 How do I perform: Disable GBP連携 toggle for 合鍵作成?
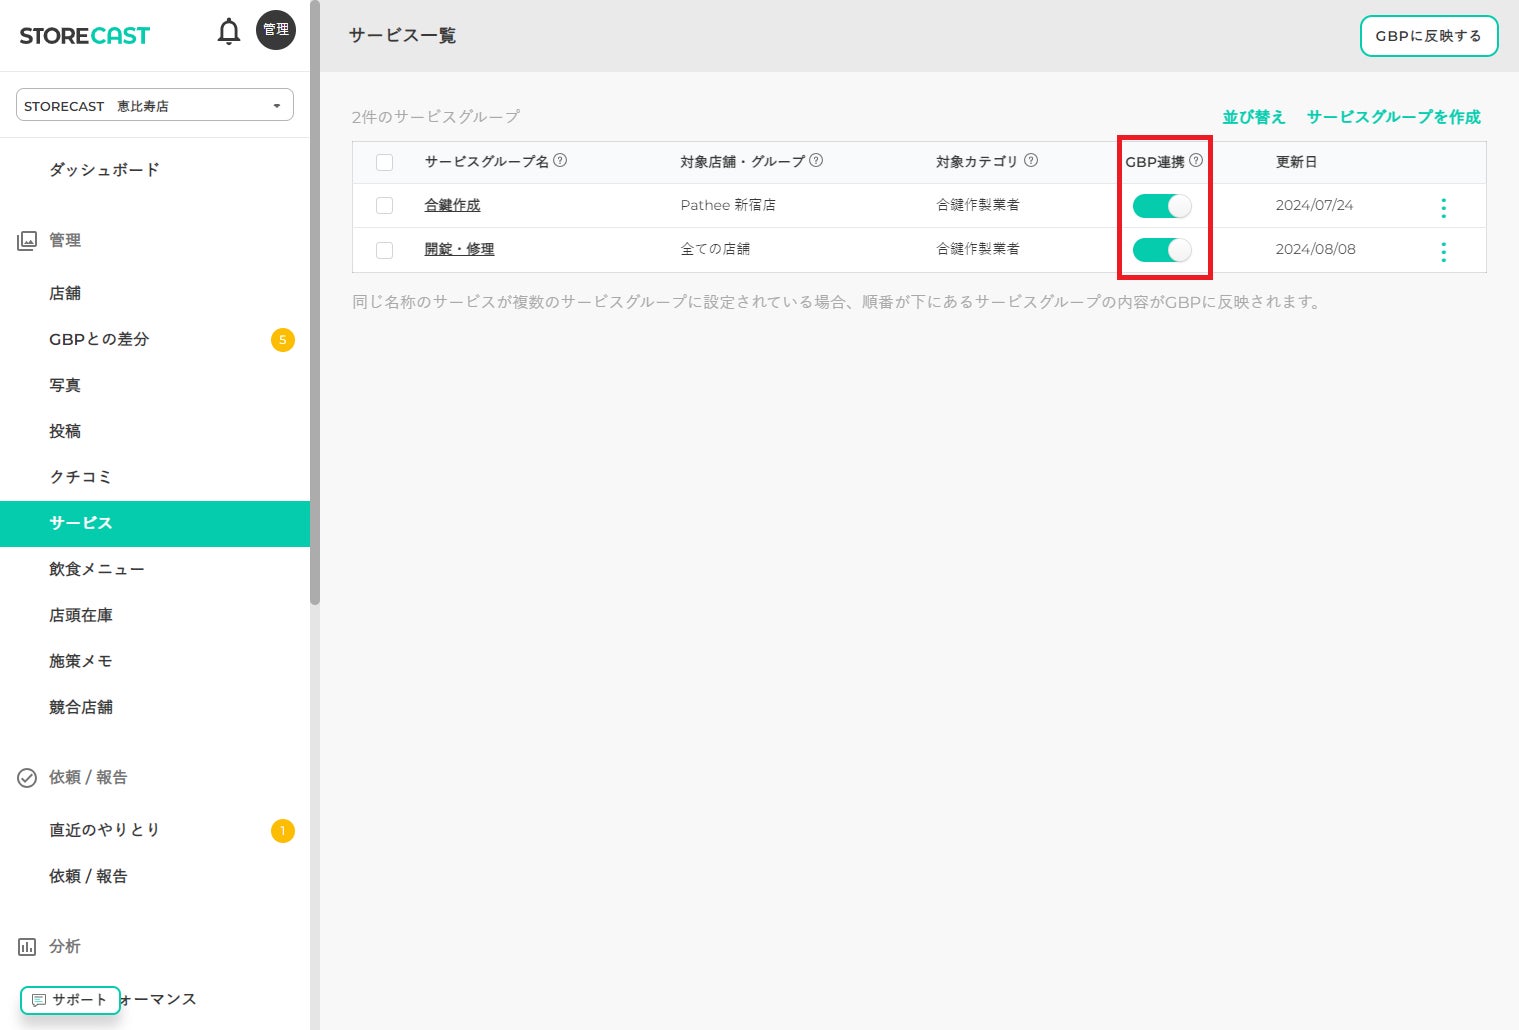click(x=1162, y=206)
